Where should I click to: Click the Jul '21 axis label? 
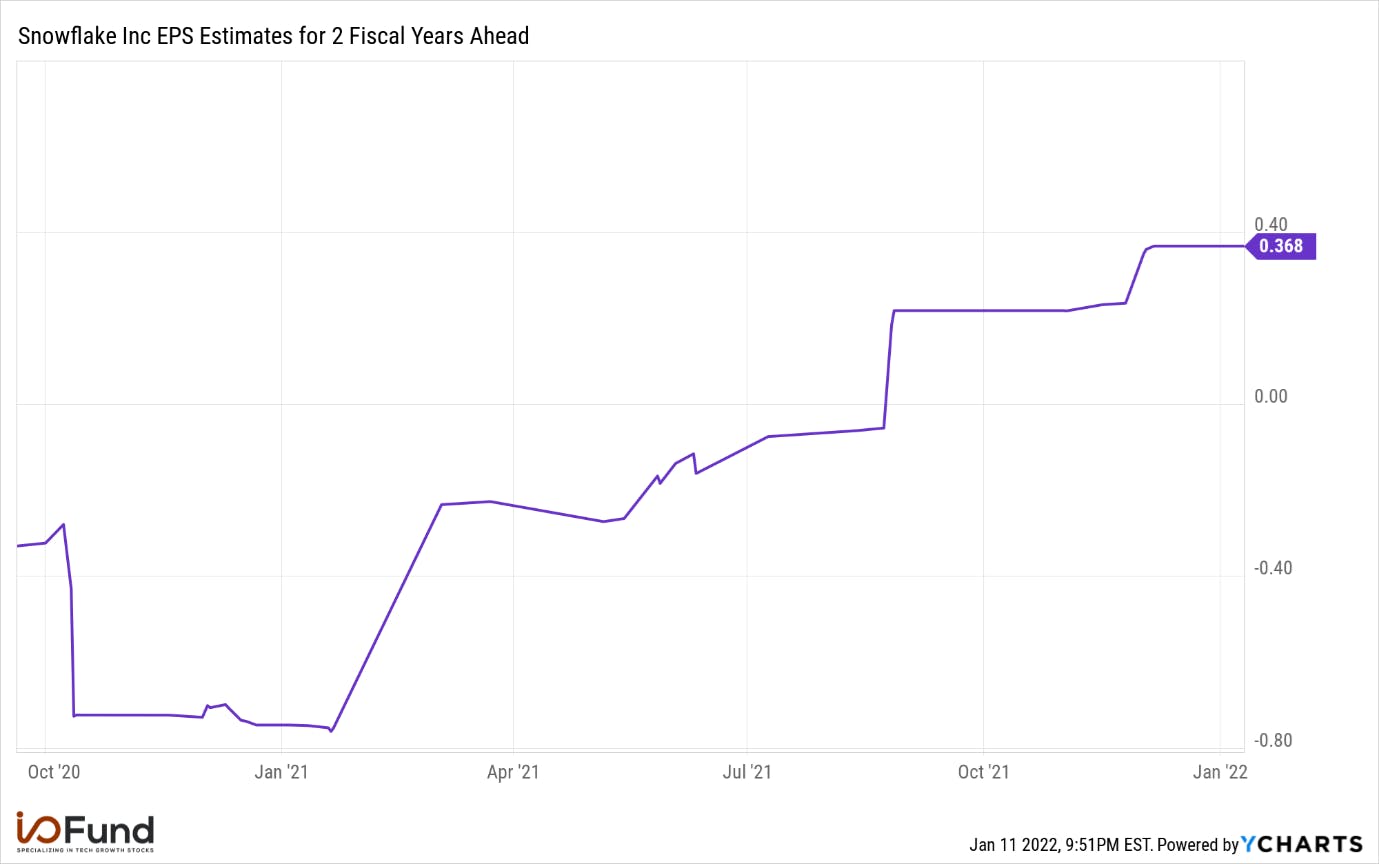click(747, 772)
